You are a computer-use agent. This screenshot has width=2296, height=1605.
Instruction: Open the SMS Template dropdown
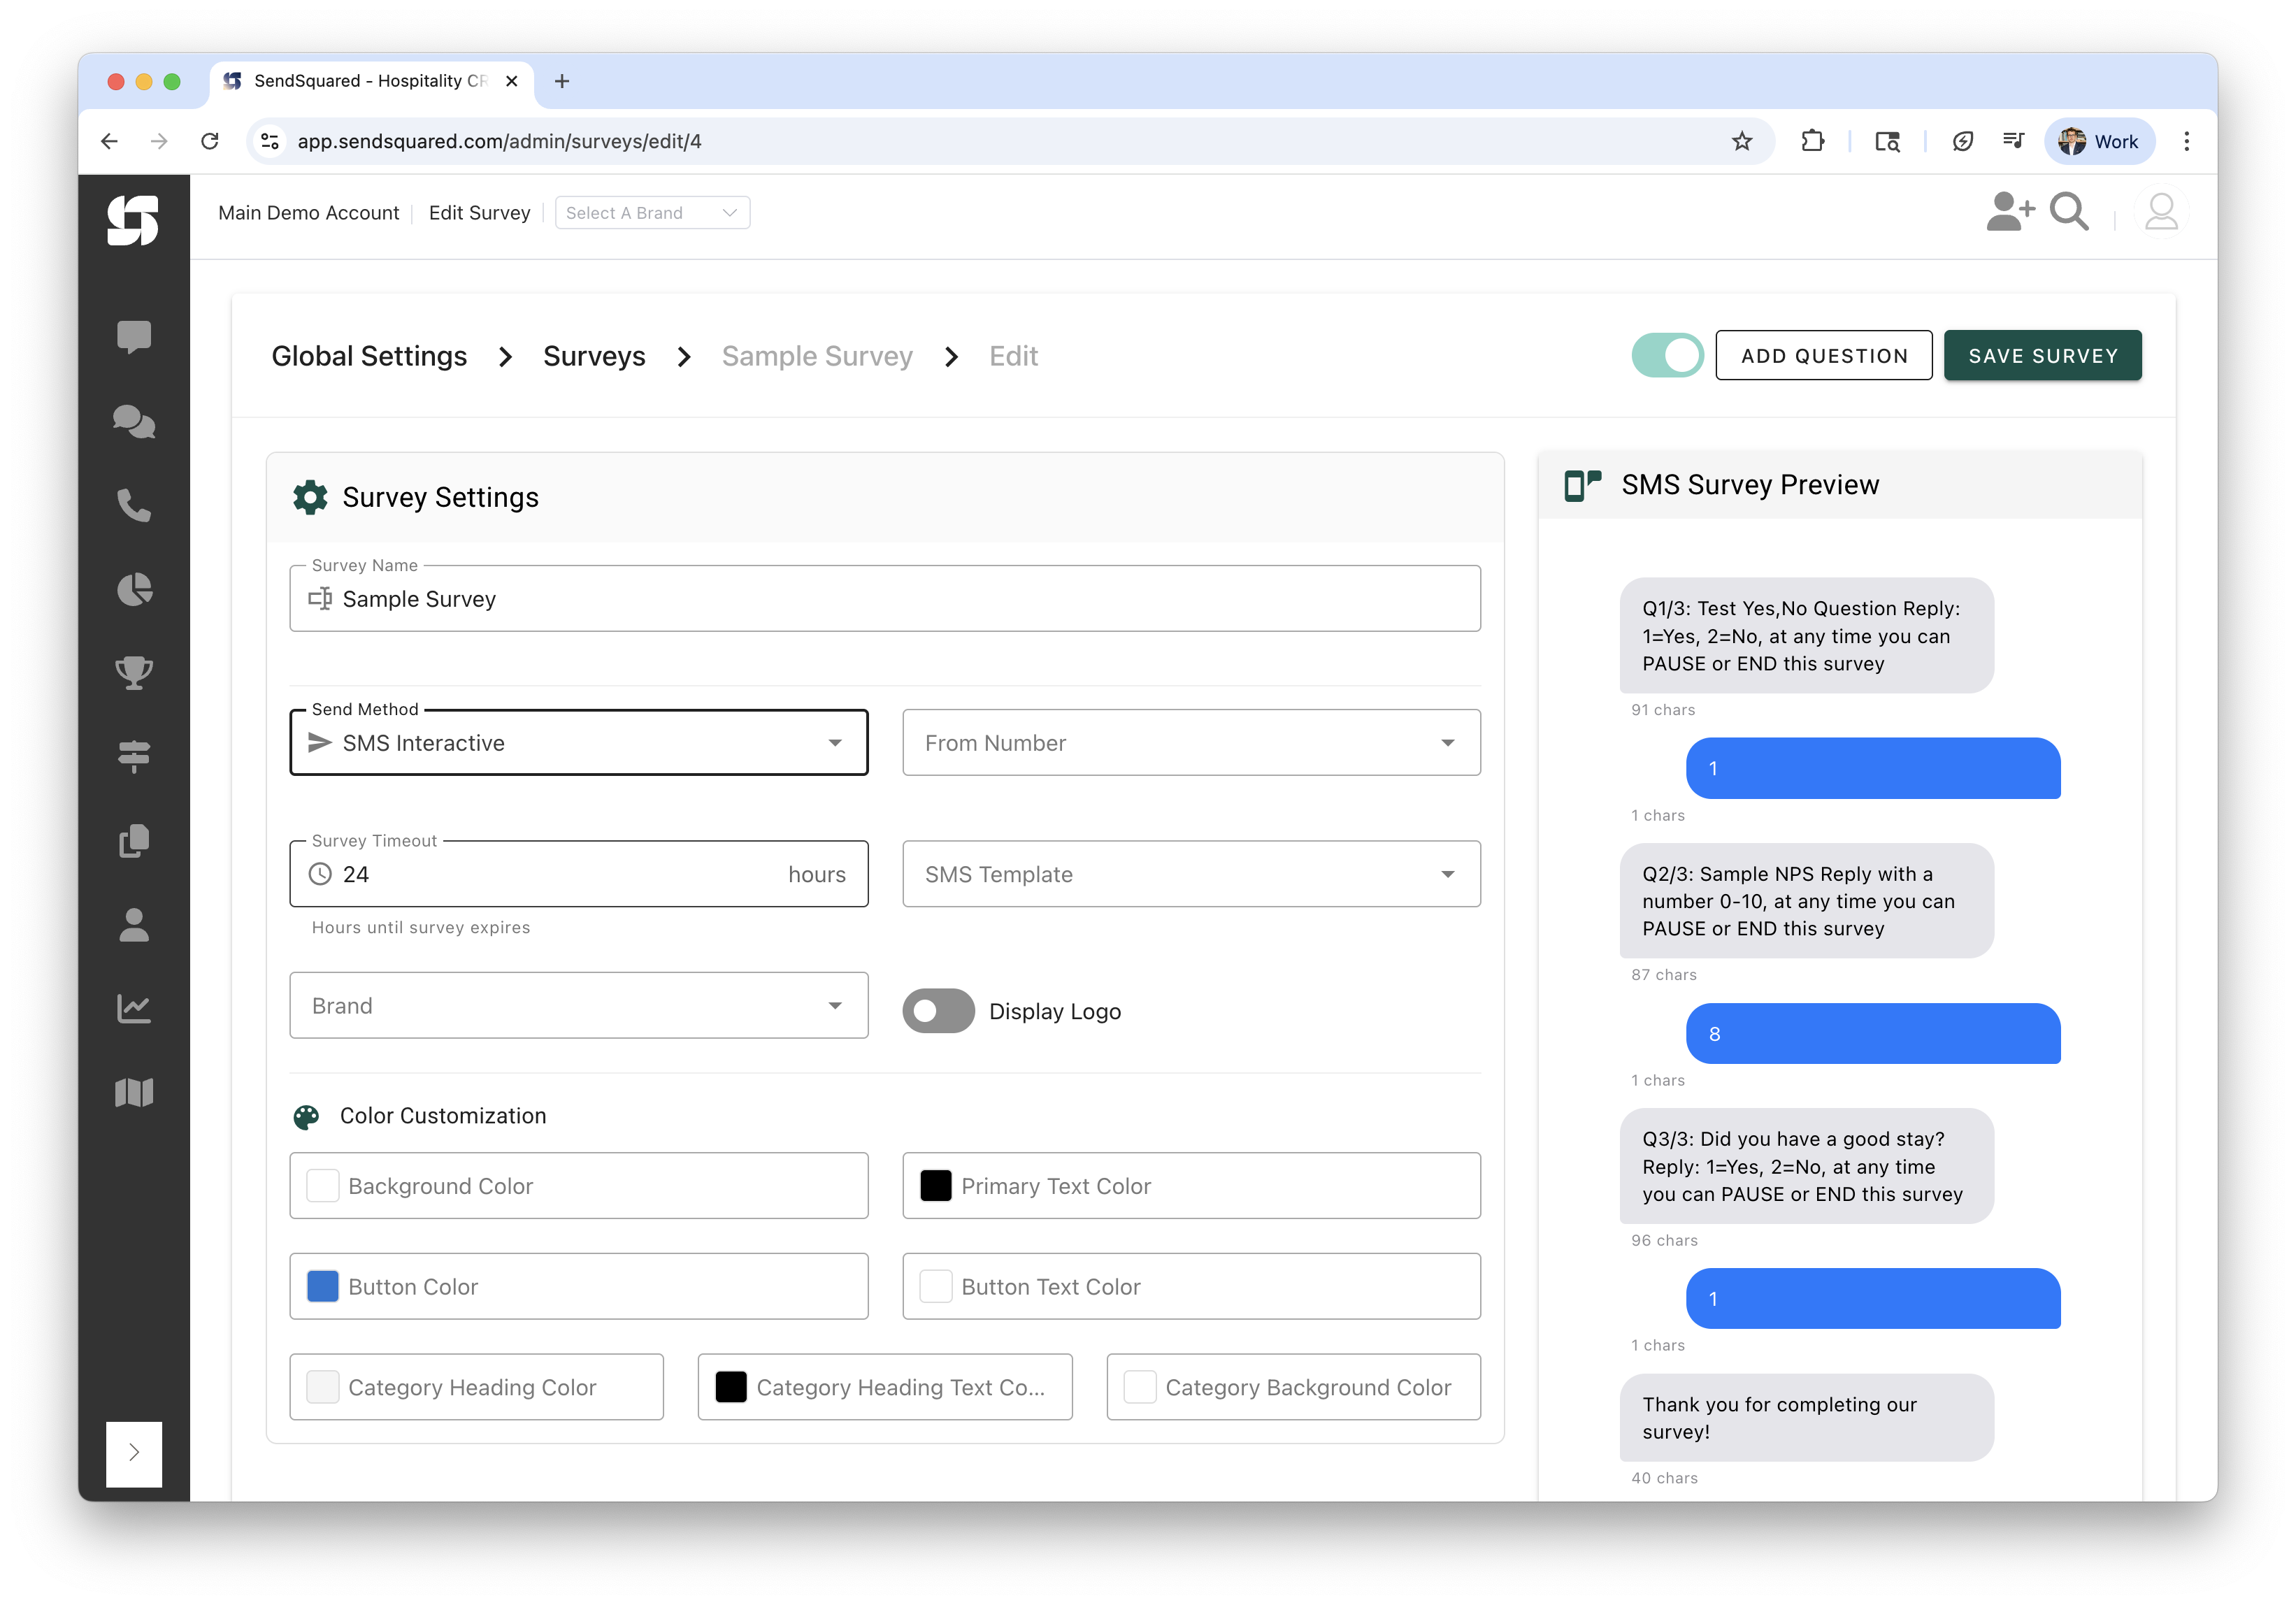[x=1190, y=874]
